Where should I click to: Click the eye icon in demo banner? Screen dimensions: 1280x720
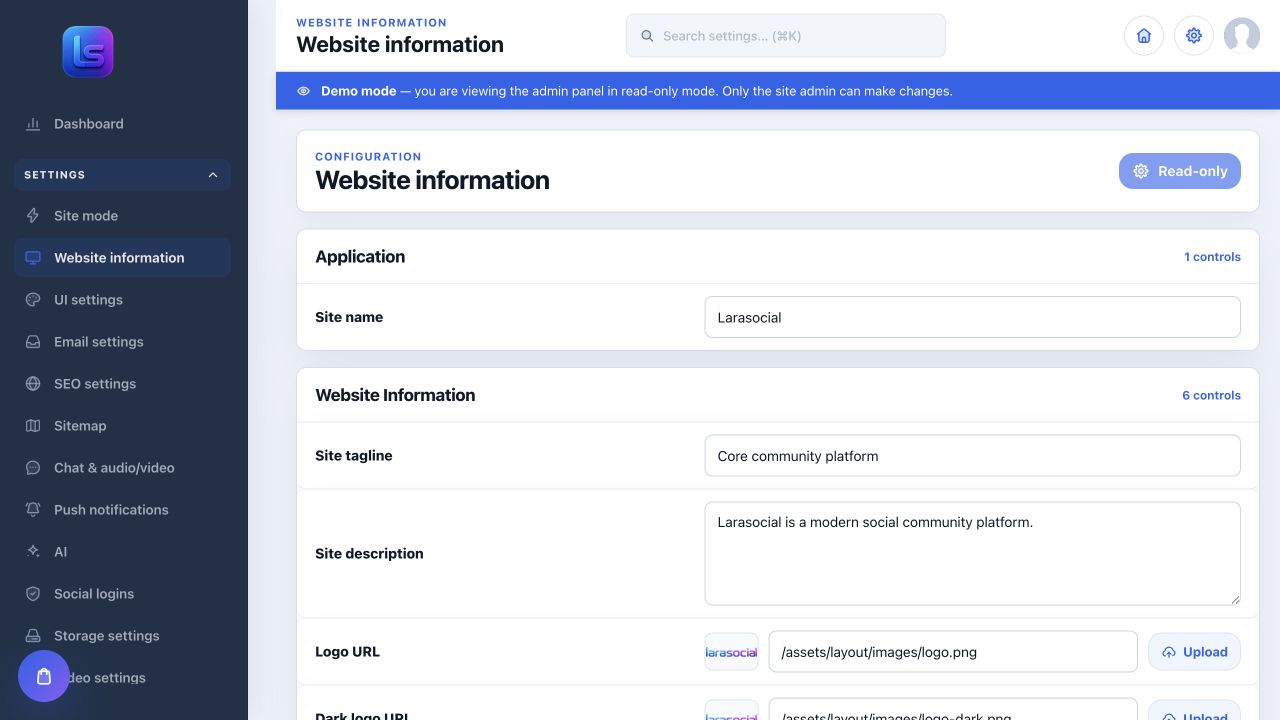pyautogui.click(x=303, y=91)
